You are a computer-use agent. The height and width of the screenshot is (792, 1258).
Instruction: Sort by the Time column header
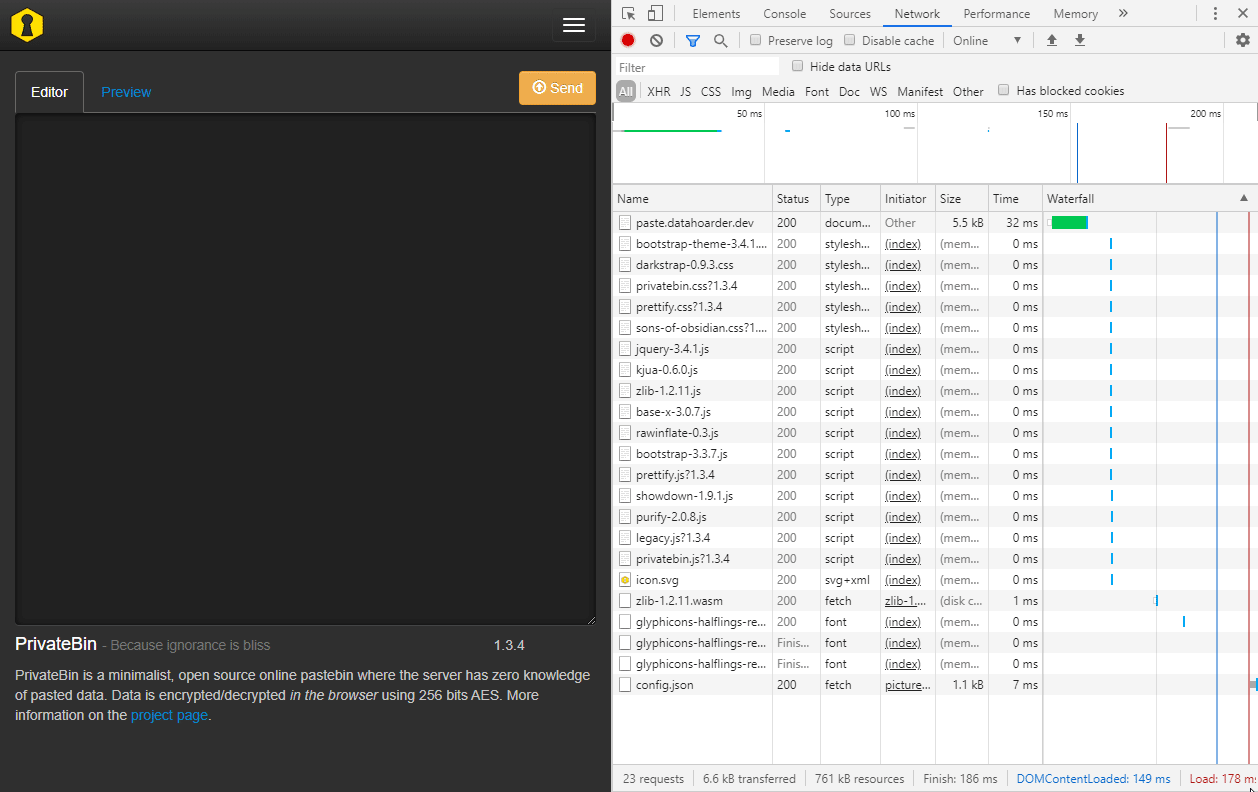1015,198
